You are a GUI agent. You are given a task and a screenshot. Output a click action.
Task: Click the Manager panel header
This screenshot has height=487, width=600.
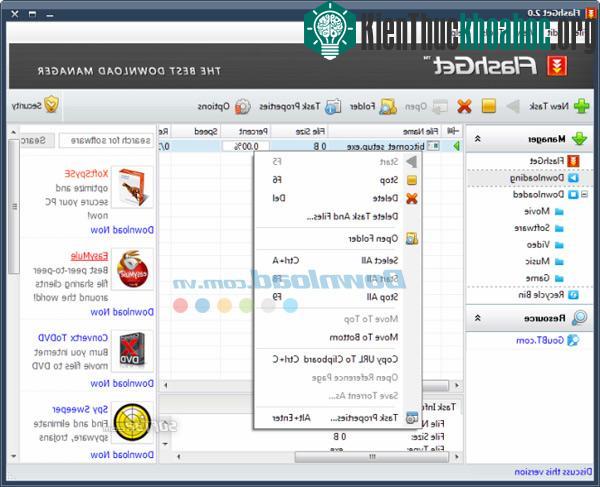tap(529, 138)
